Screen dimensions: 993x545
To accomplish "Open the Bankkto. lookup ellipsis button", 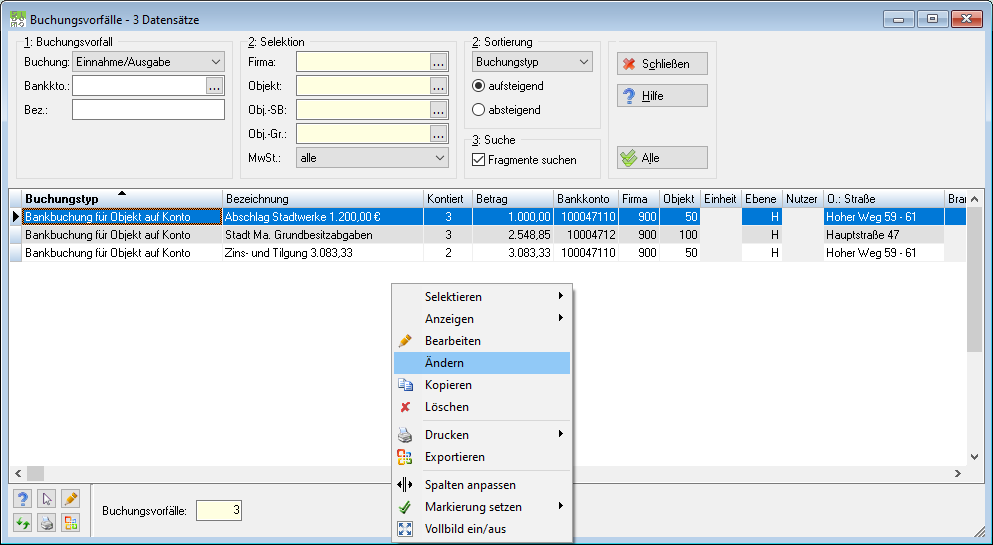I will 215,85.
